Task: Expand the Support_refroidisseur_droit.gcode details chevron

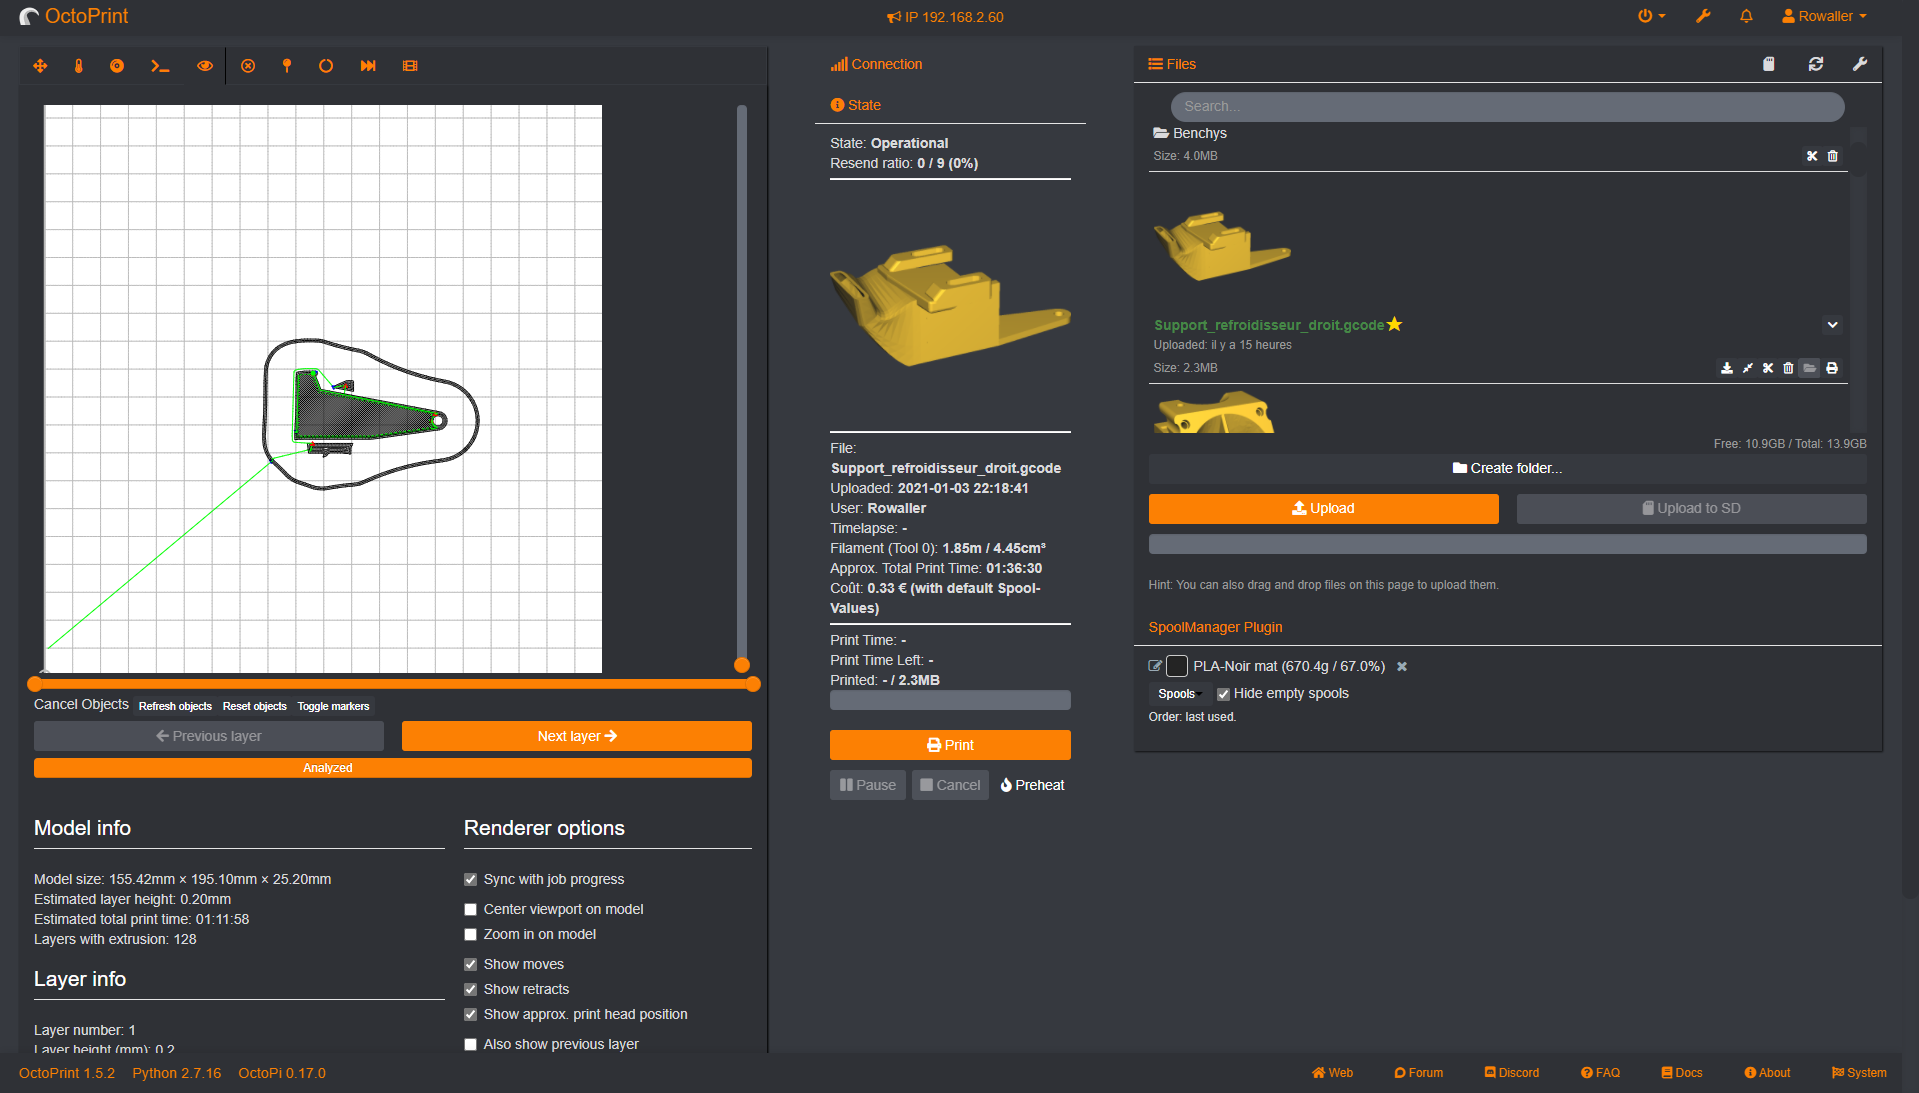Action: click(x=1833, y=325)
